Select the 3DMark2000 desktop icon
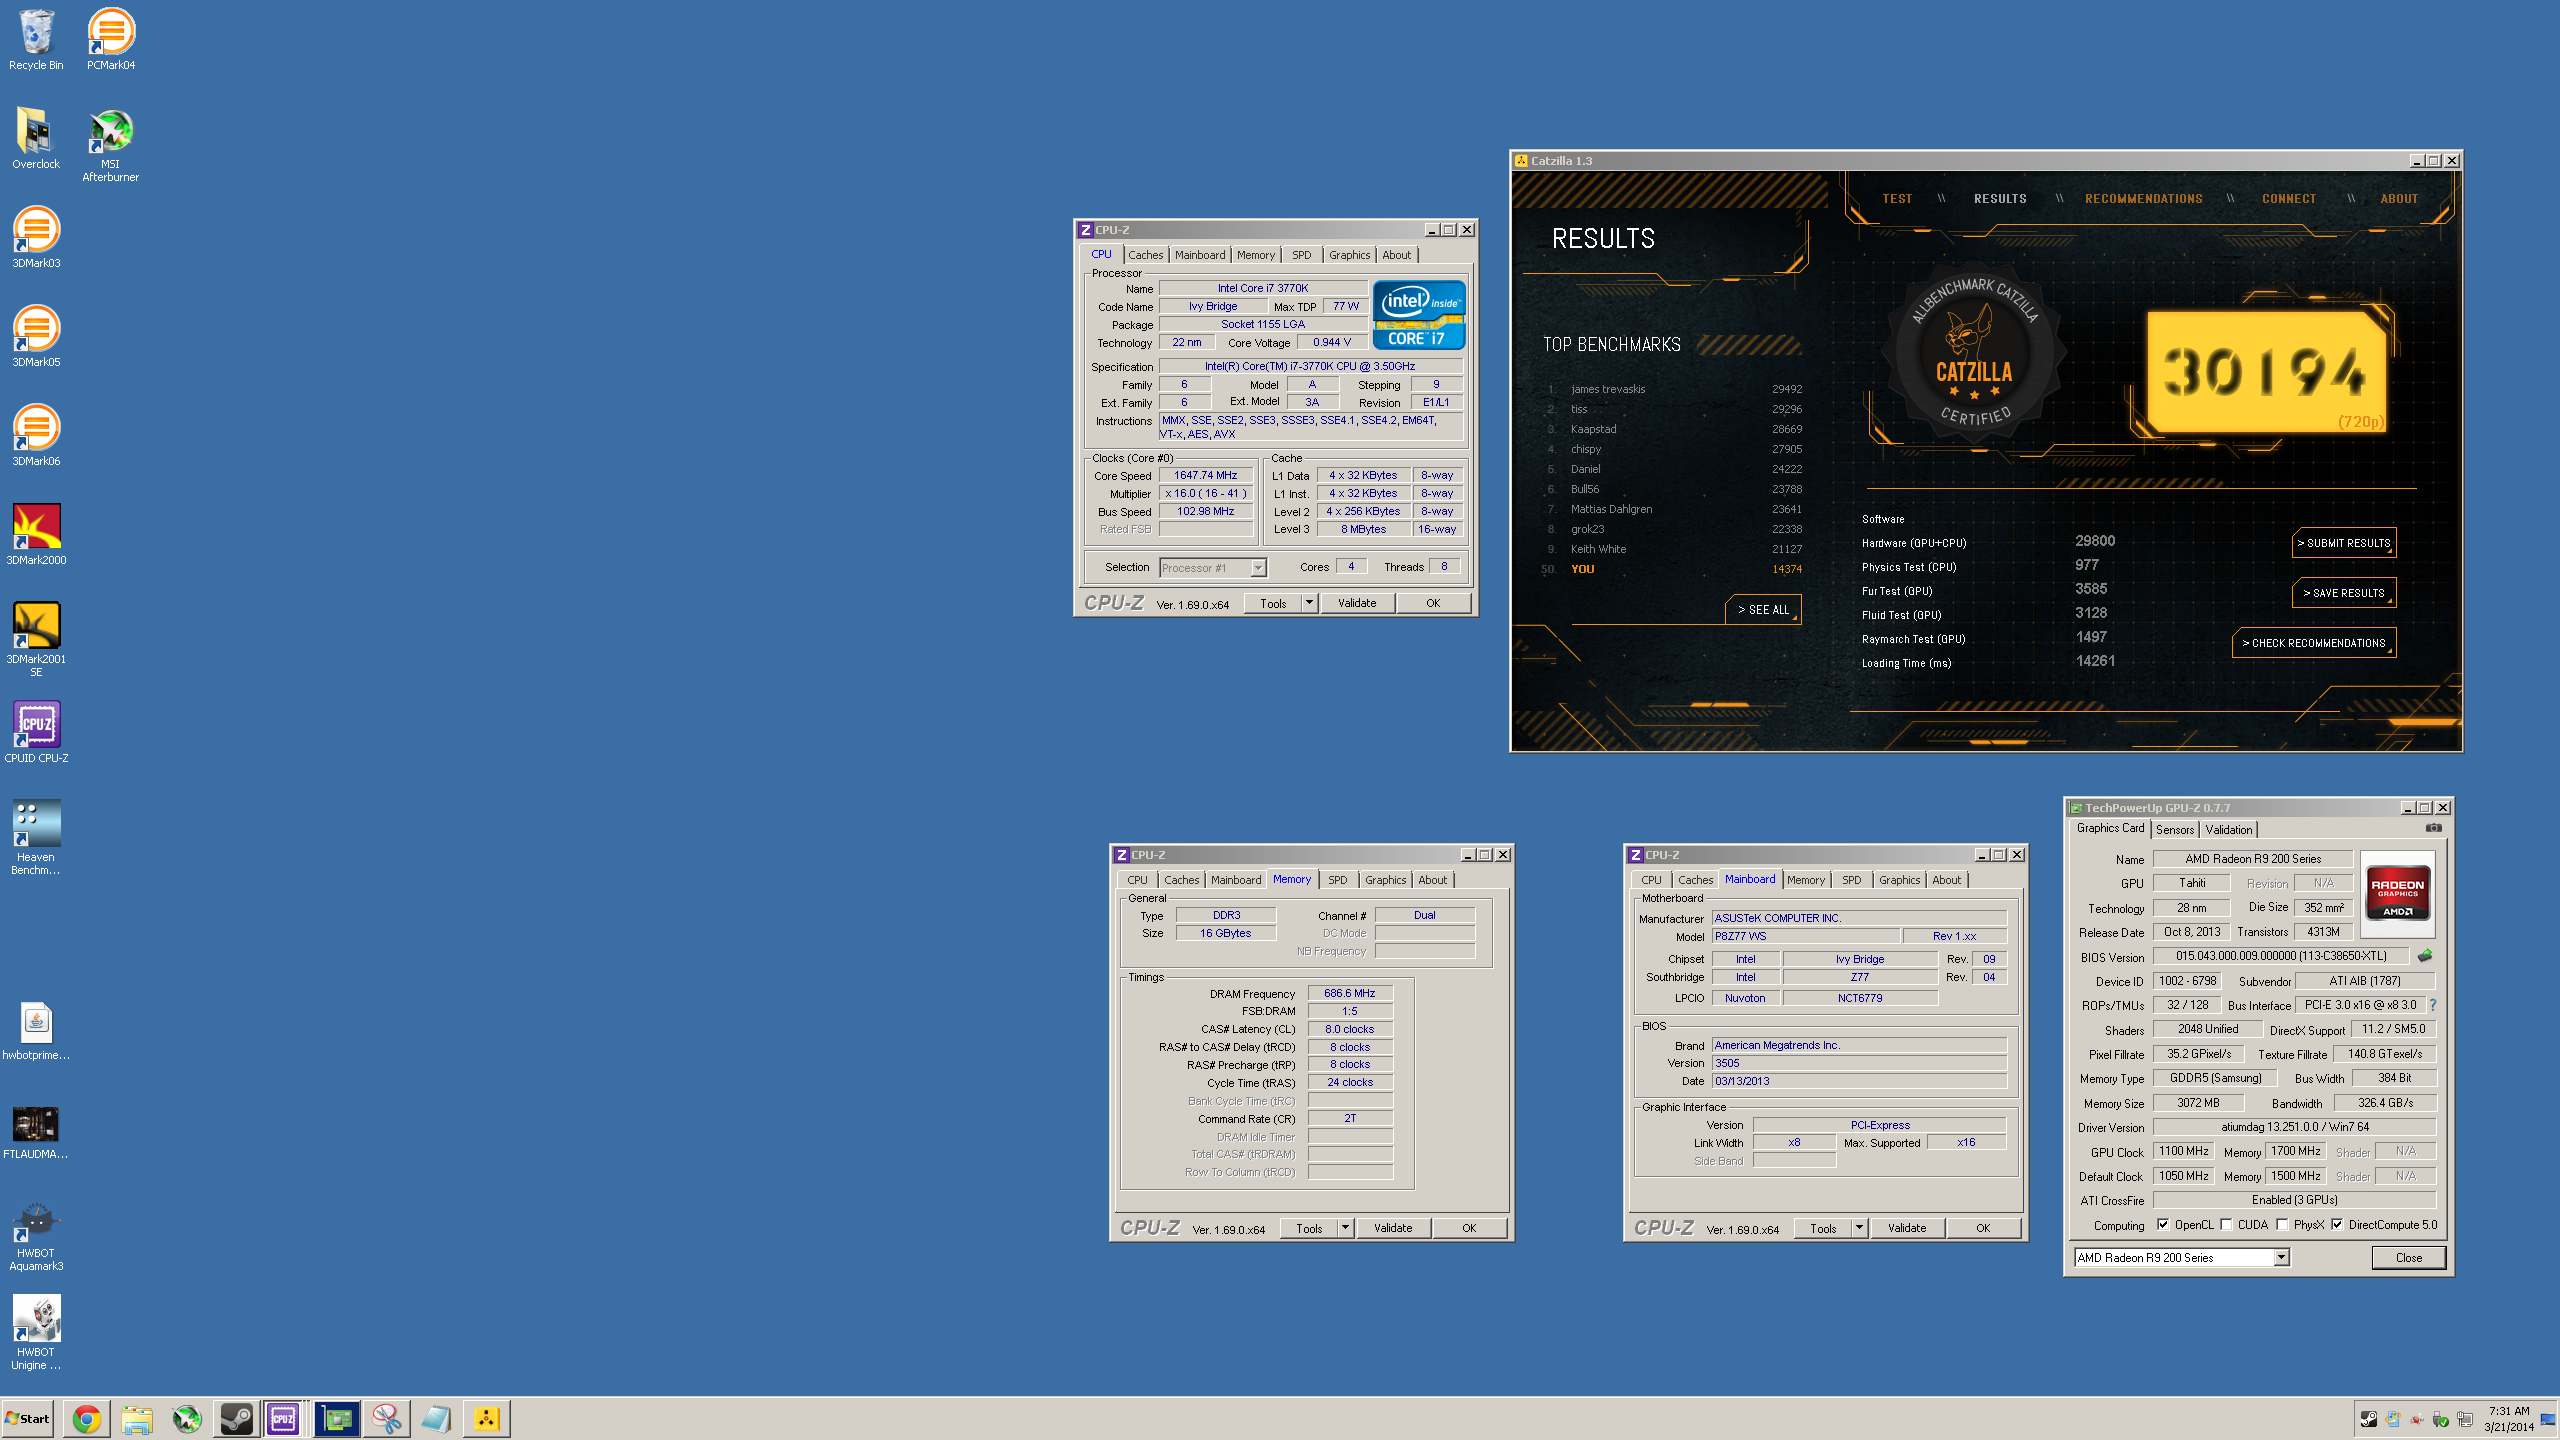This screenshot has height=1440, width=2560. (36, 535)
